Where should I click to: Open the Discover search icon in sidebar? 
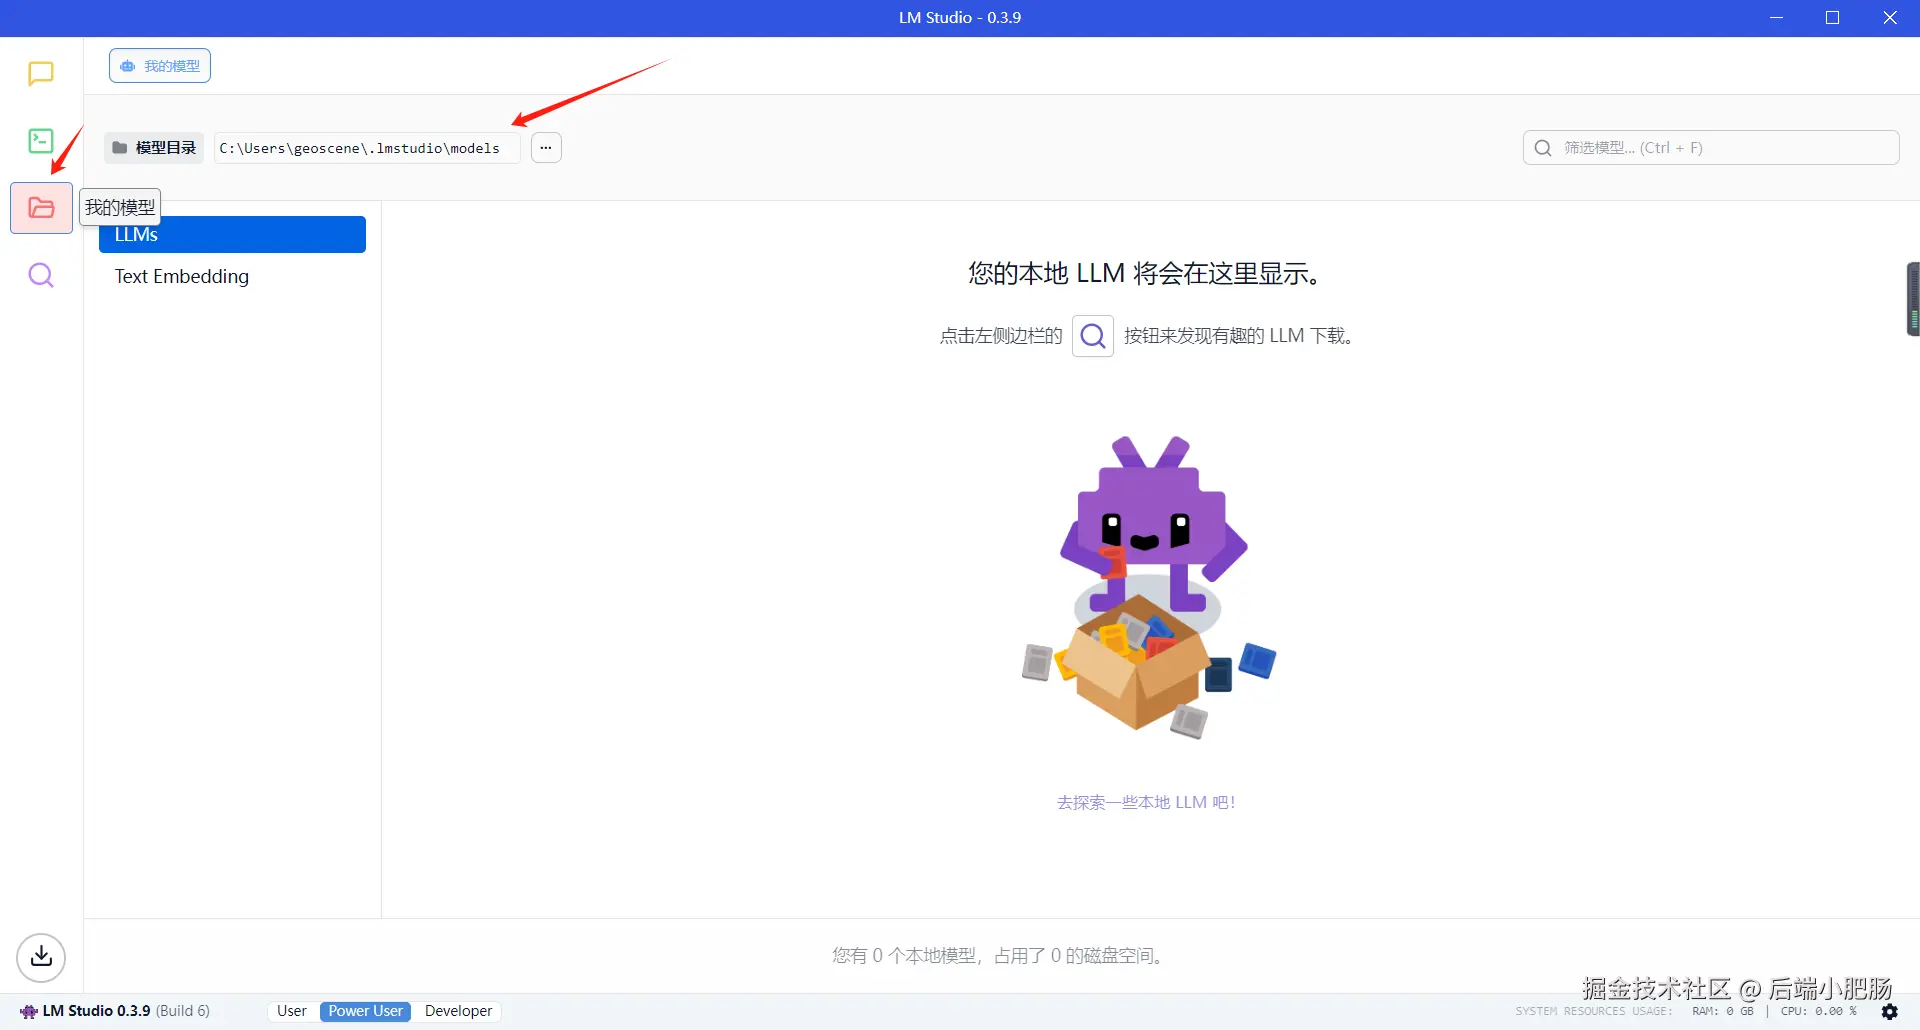point(41,275)
